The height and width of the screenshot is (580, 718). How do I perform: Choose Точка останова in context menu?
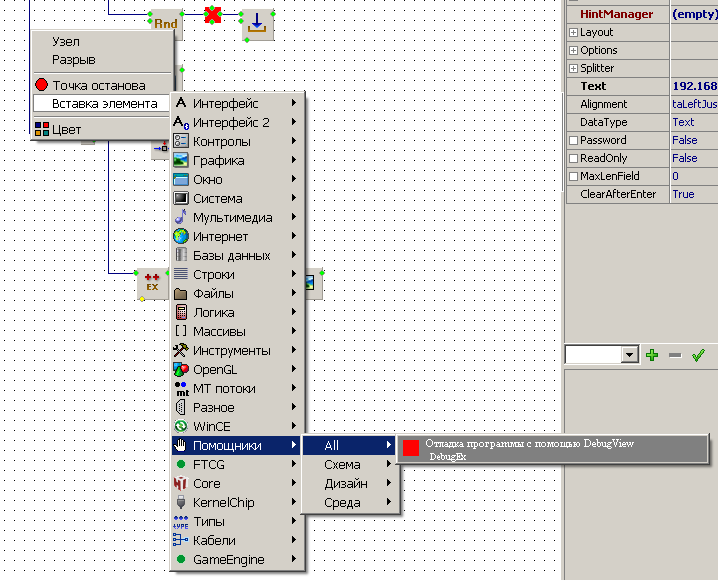point(98,86)
